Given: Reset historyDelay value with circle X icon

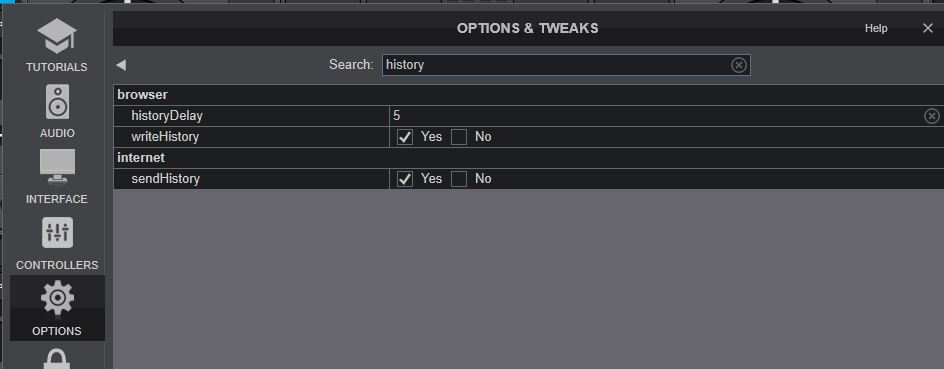Looking at the screenshot, I should tap(931, 116).
